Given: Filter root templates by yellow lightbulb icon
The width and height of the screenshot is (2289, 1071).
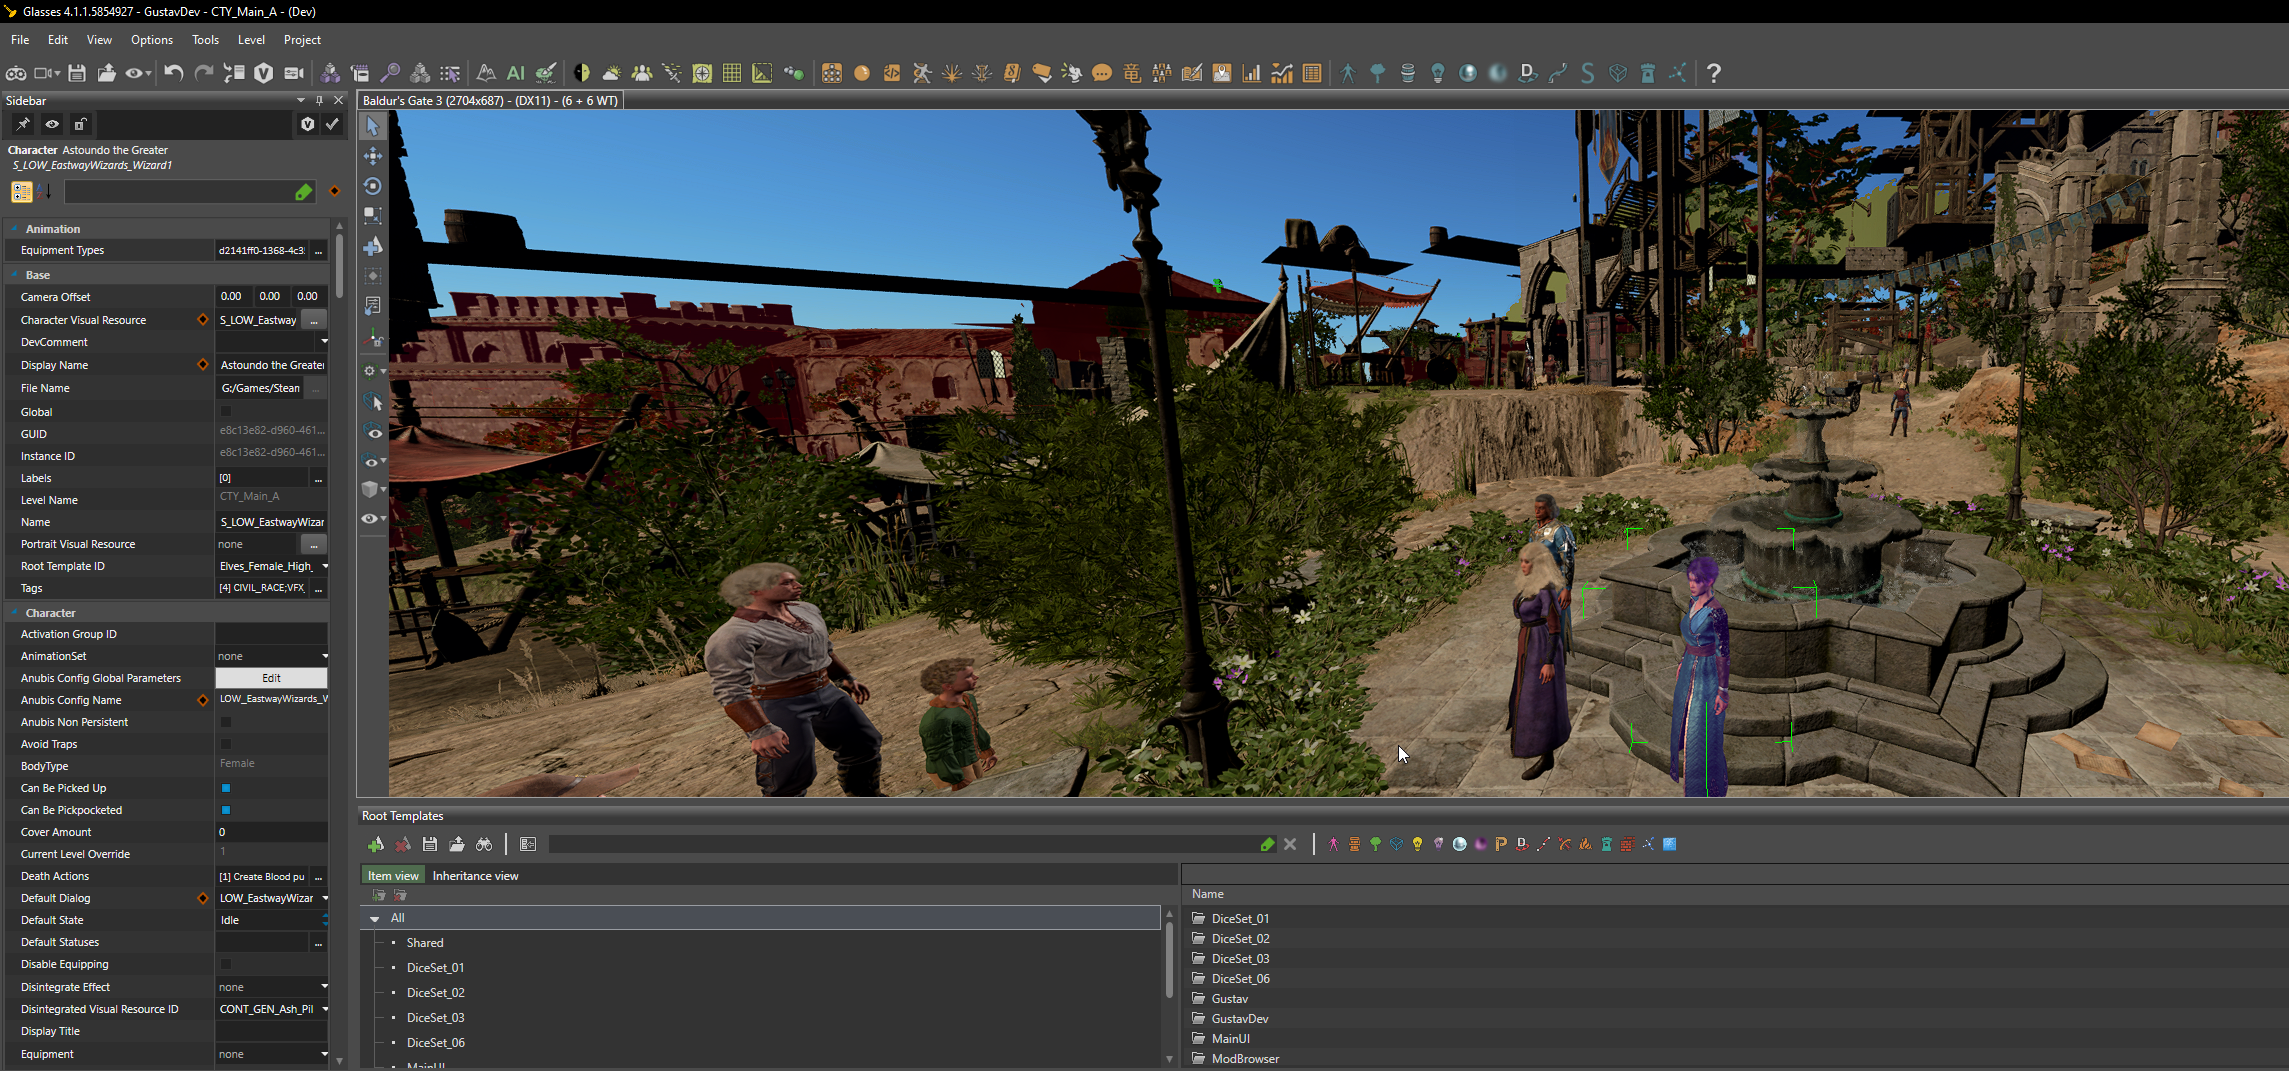Looking at the screenshot, I should click(1417, 845).
